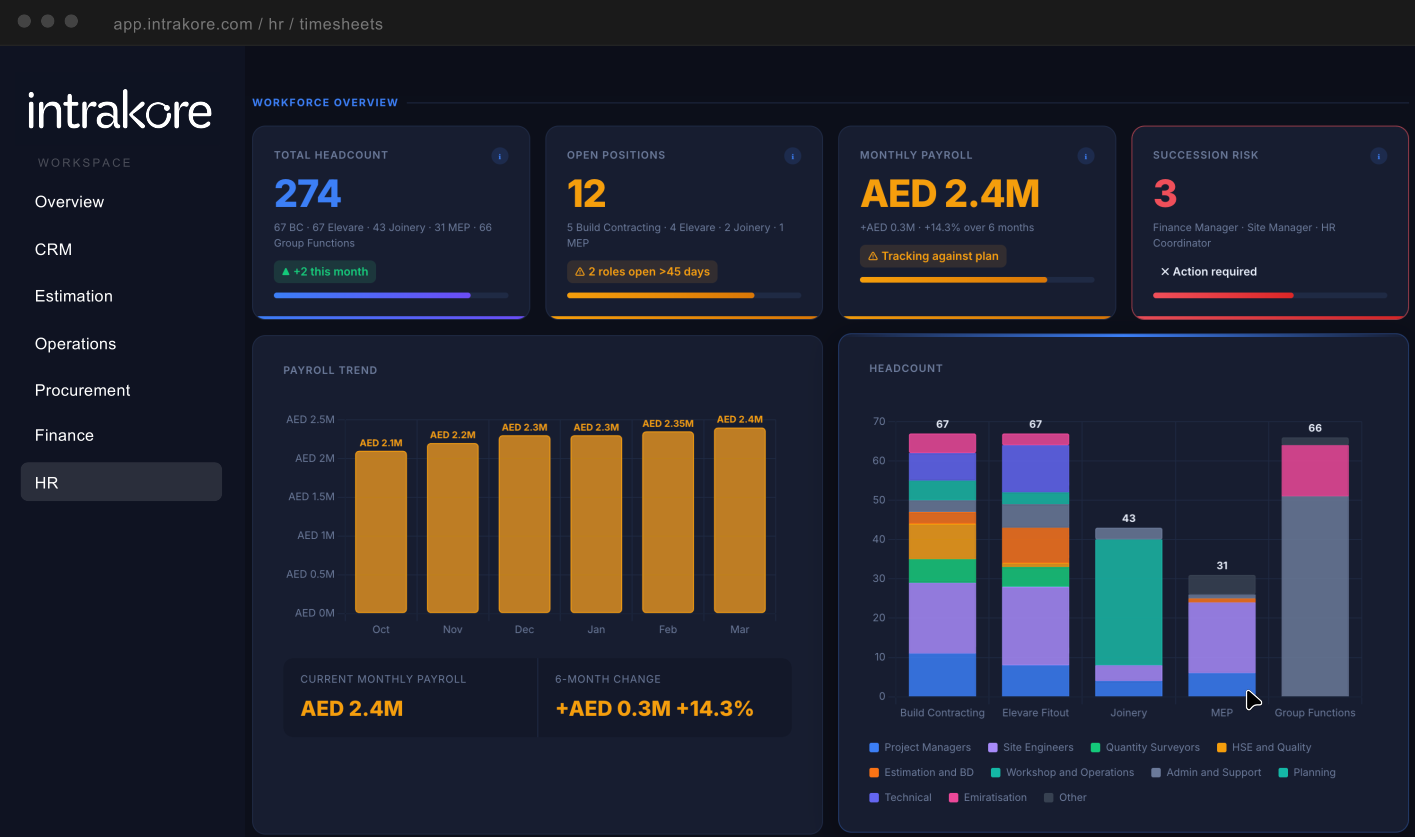Click Total Headcount progress bar

(391, 295)
